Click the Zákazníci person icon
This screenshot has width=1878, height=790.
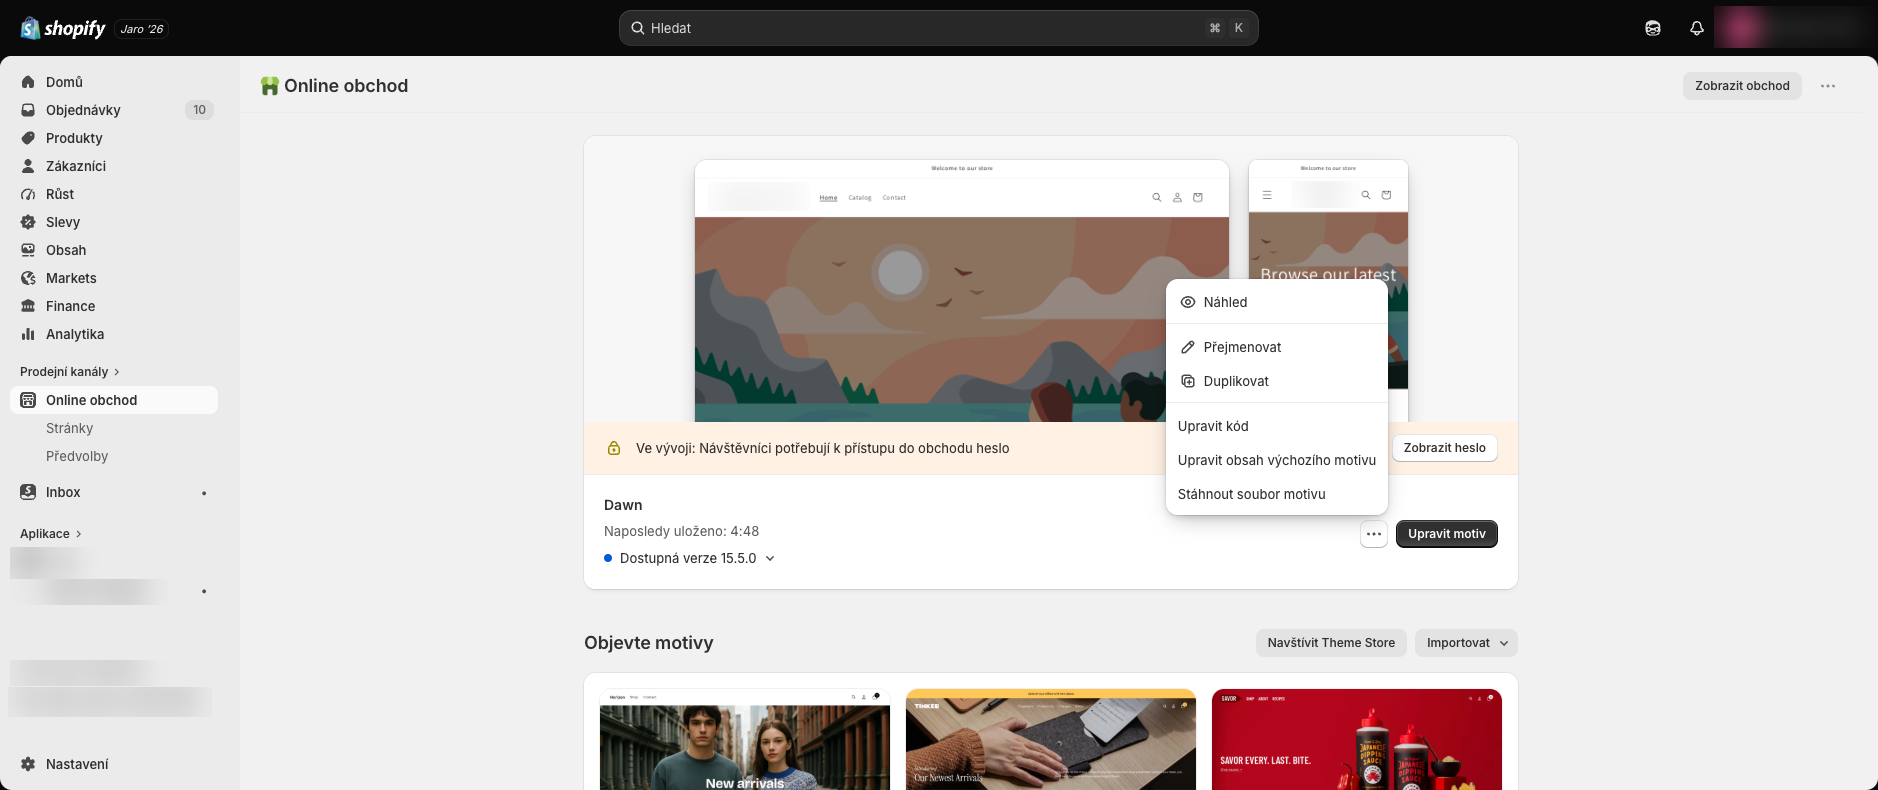pyautogui.click(x=28, y=166)
